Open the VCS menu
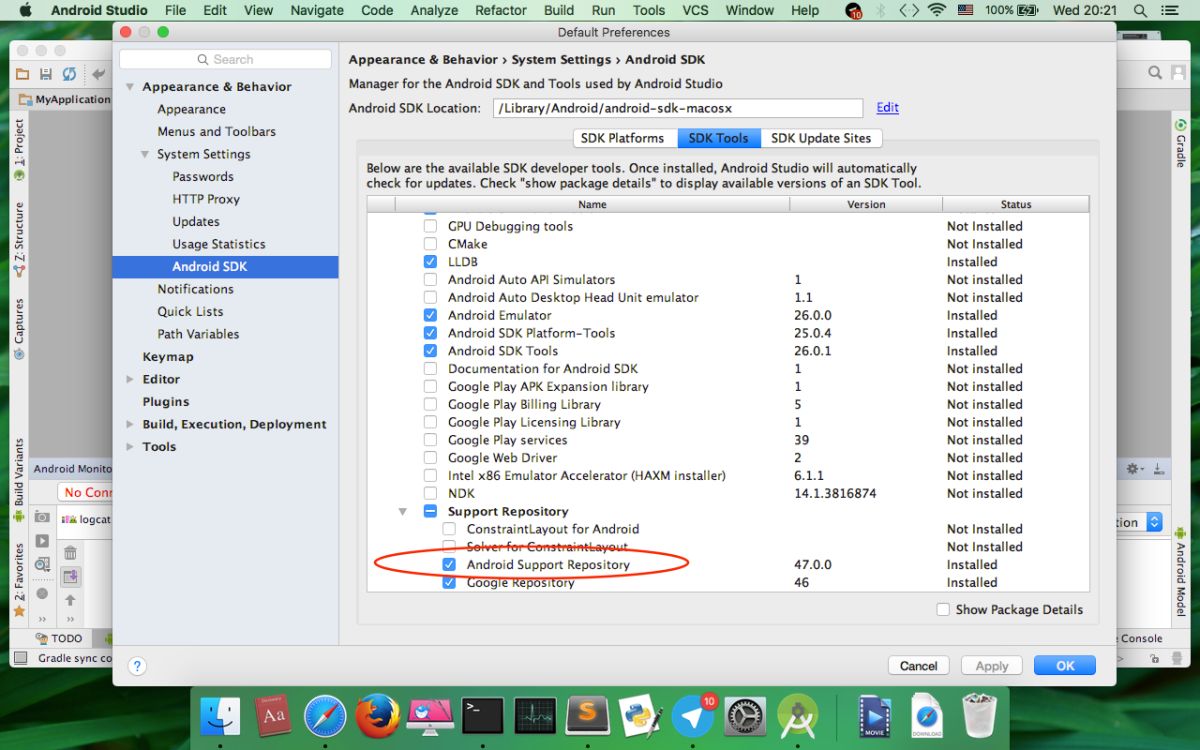Screen dimensions: 1200x750 point(695,10)
